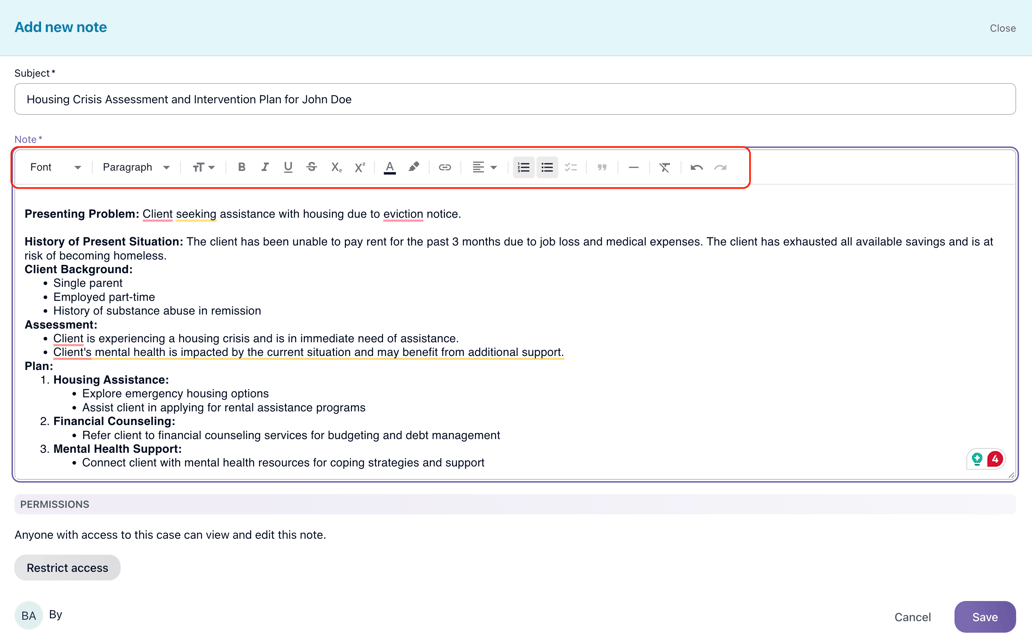Toggle the bulleted list formatting
Viewport: 1032px width, 637px height.
coord(547,167)
